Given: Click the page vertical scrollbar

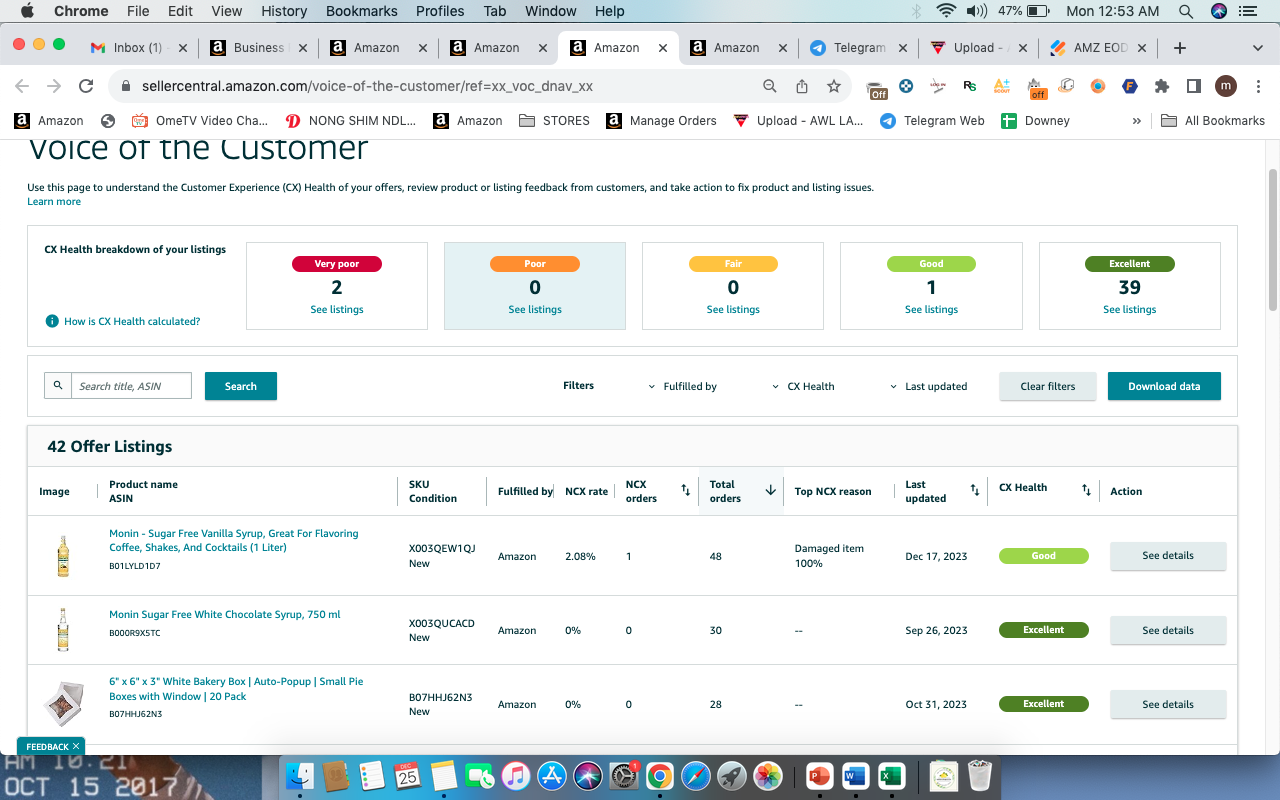Looking at the screenshot, I should pos(1272,240).
